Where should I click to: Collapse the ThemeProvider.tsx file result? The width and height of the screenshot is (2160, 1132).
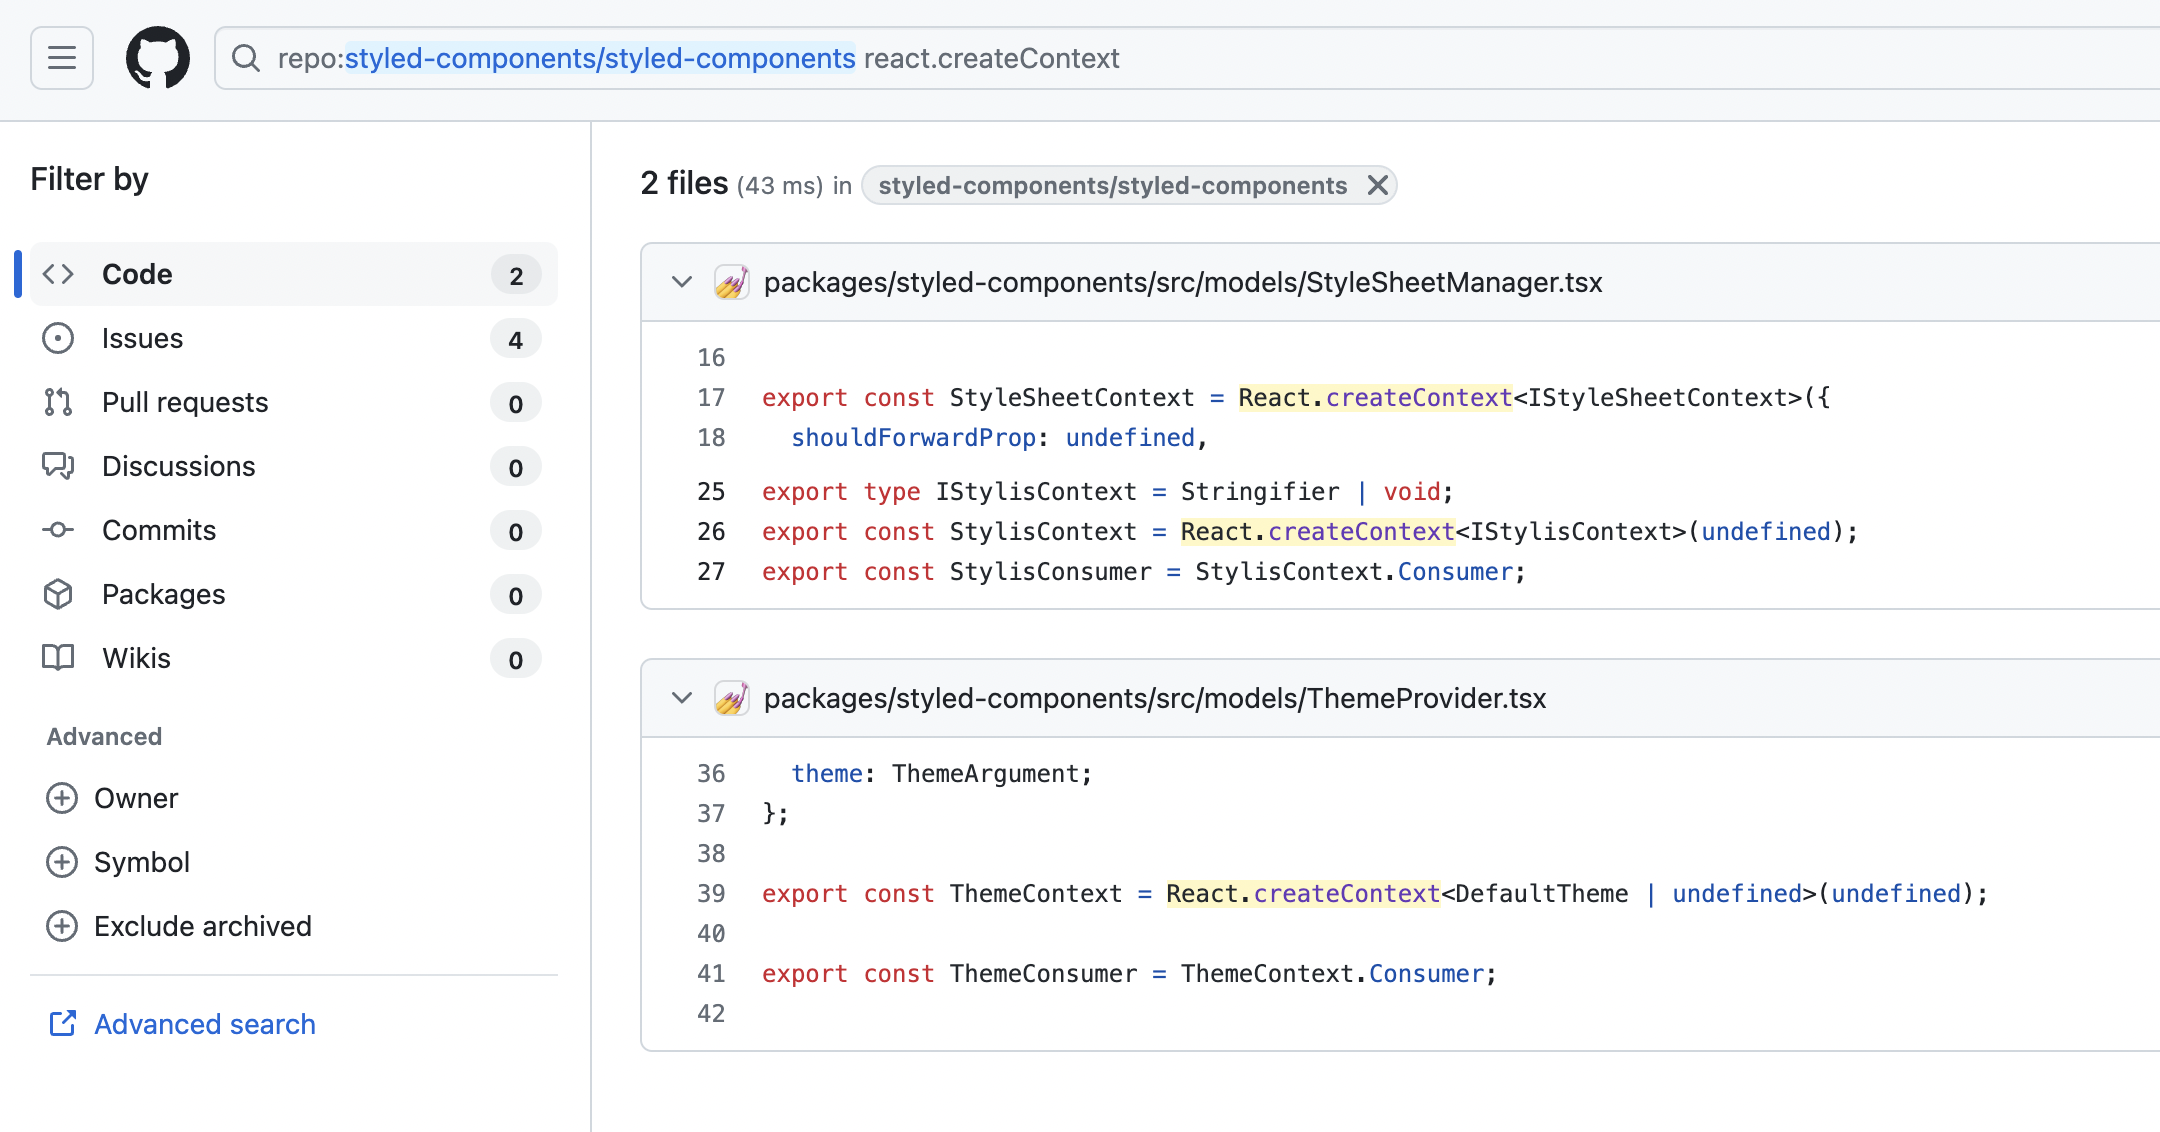click(x=679, y=699)
